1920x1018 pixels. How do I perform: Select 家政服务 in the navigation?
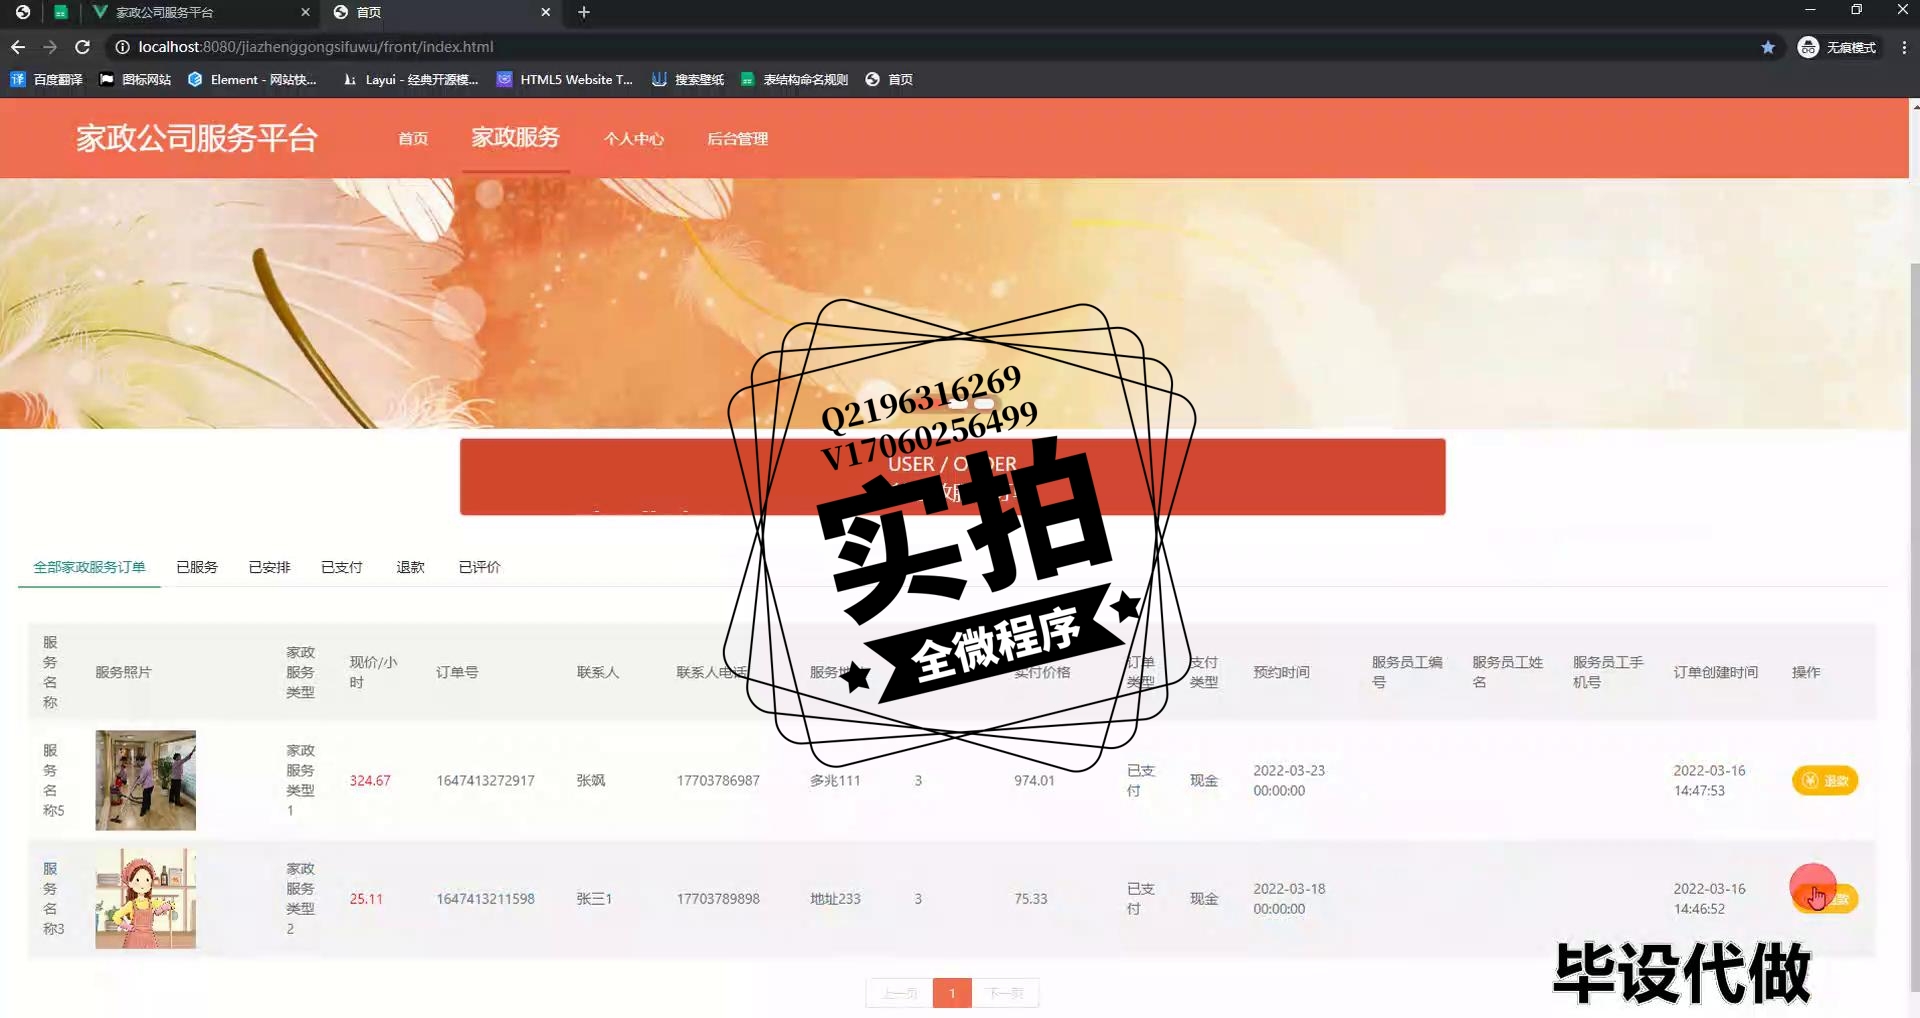click(x=515, y=137)
